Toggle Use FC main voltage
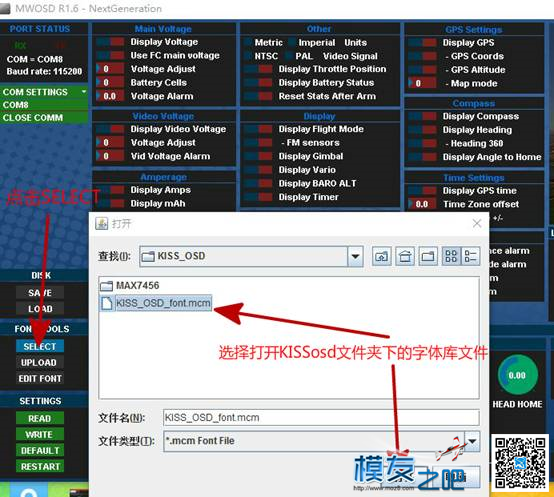554x497 pixels. click(110, 55)
